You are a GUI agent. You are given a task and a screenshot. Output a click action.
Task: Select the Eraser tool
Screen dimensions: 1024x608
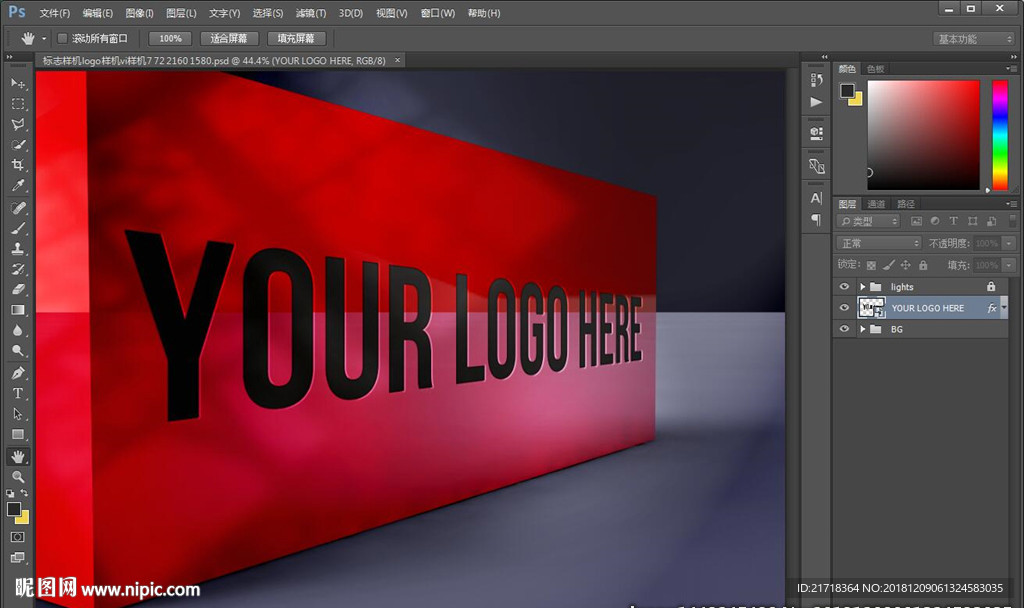(x=18, y=289)
